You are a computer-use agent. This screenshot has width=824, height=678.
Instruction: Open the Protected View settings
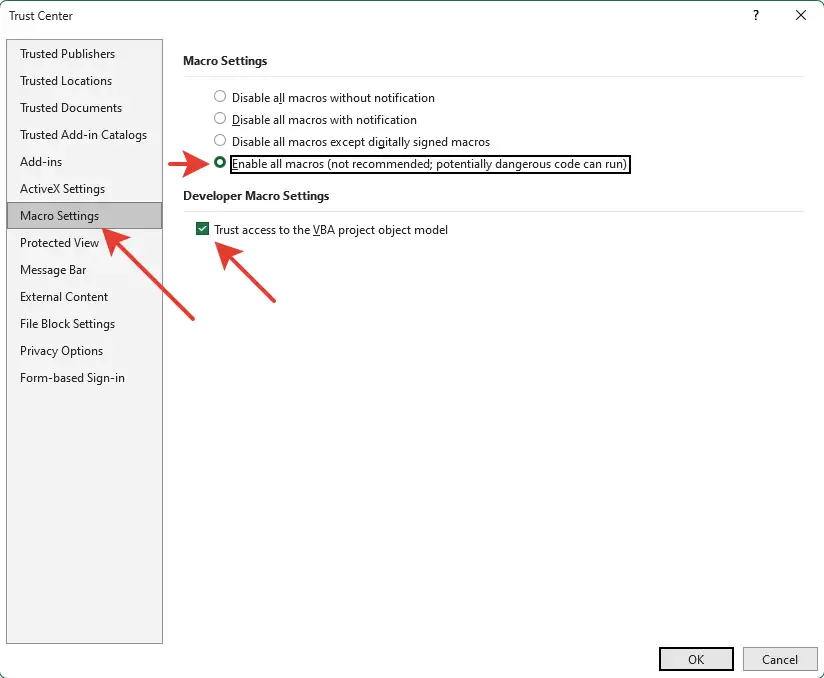click(x=59, y=242)
